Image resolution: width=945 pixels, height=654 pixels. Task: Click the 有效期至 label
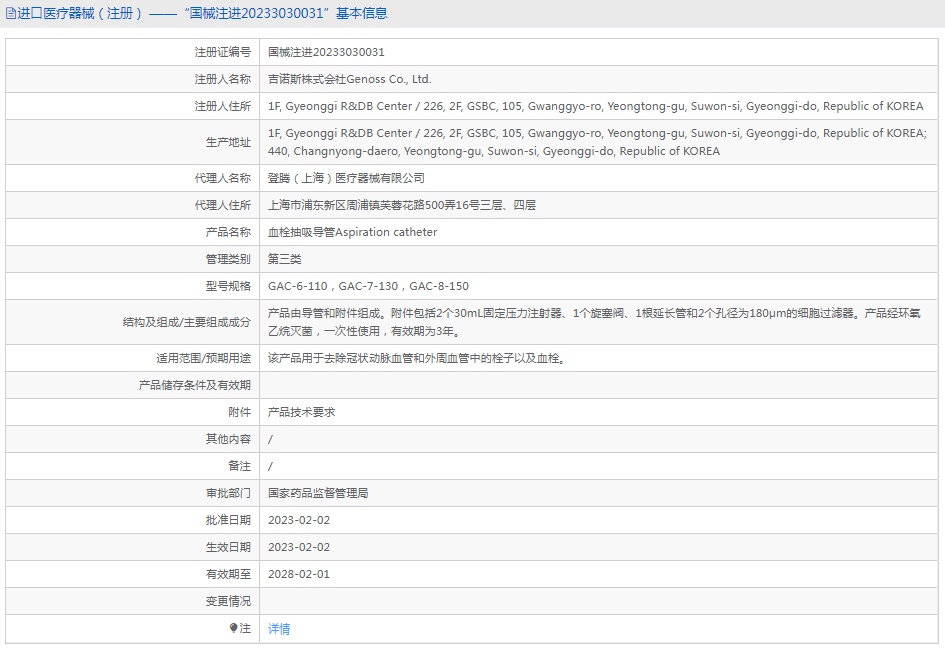228,574
